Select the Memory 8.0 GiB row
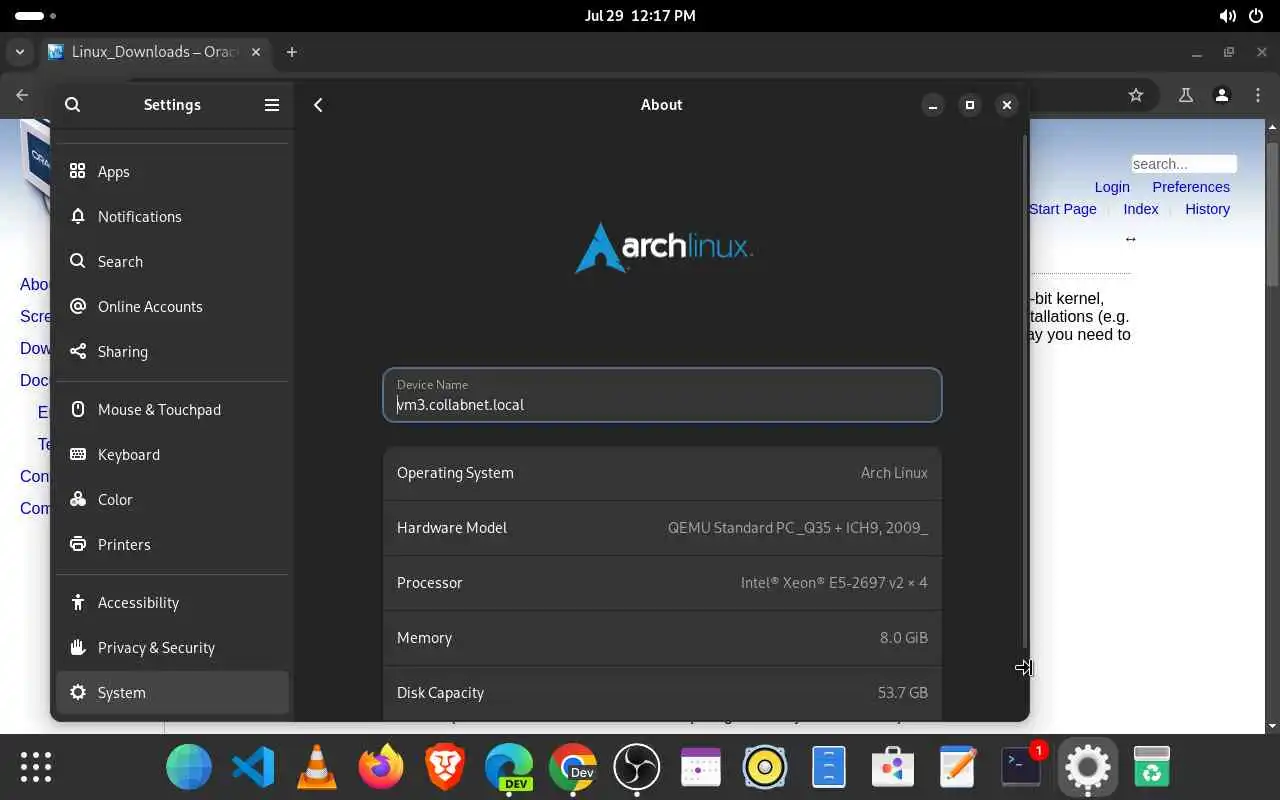Viewport: 1280px width, 800px height. tap(662, 638)
